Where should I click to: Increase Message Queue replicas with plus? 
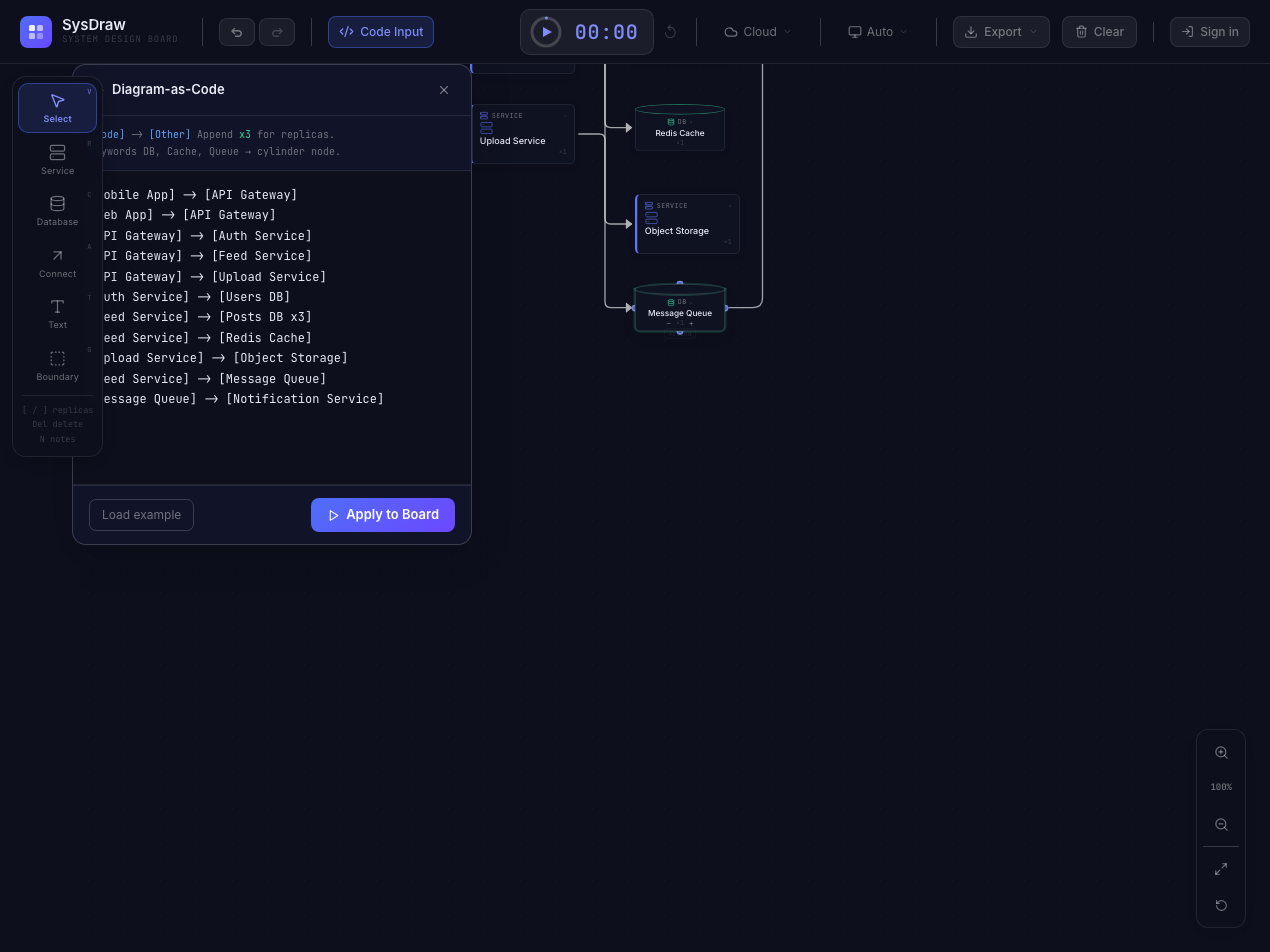(x=691, y=323)
